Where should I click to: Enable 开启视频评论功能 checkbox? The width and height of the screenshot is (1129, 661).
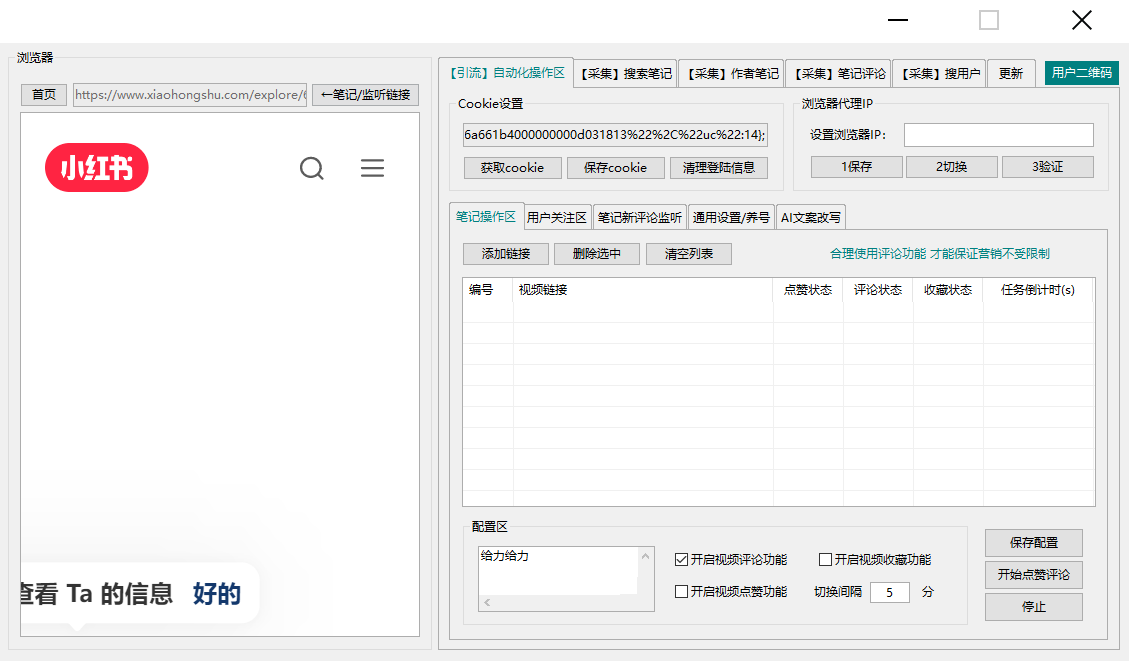pyautogui.click(x=681, y=560)
